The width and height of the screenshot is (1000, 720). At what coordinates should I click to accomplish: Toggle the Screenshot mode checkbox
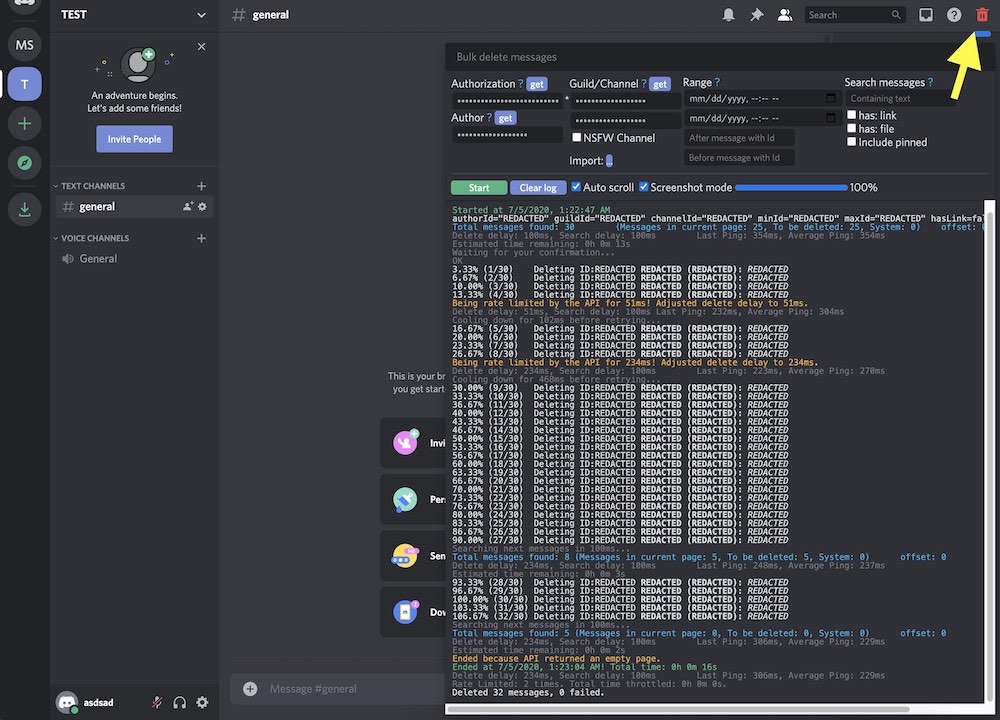[645, 187]
